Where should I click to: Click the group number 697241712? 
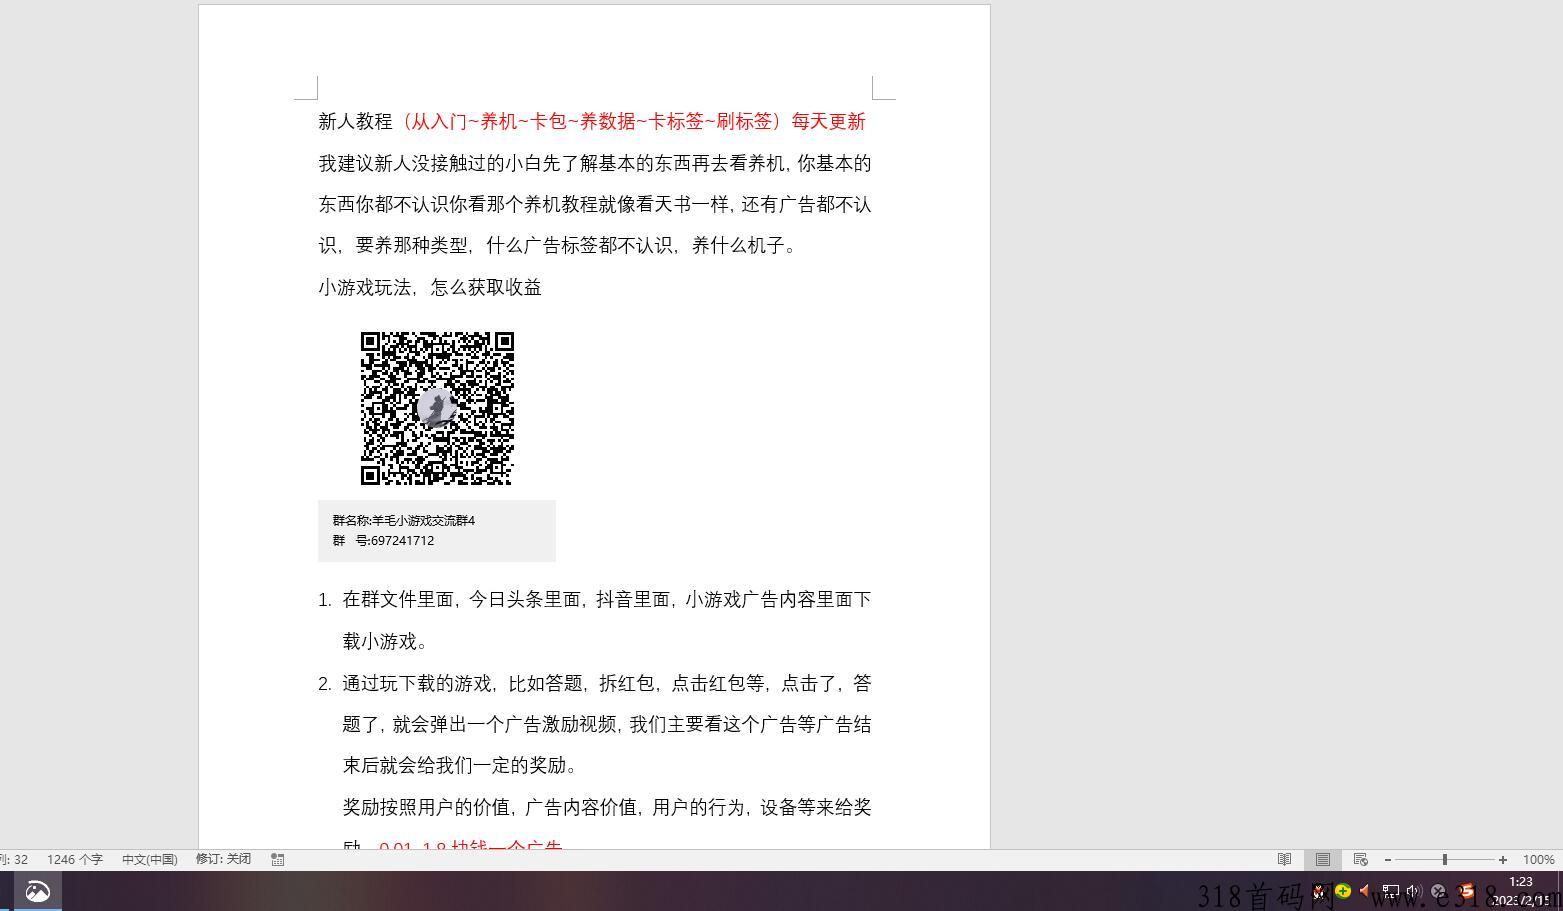point(402,540)
